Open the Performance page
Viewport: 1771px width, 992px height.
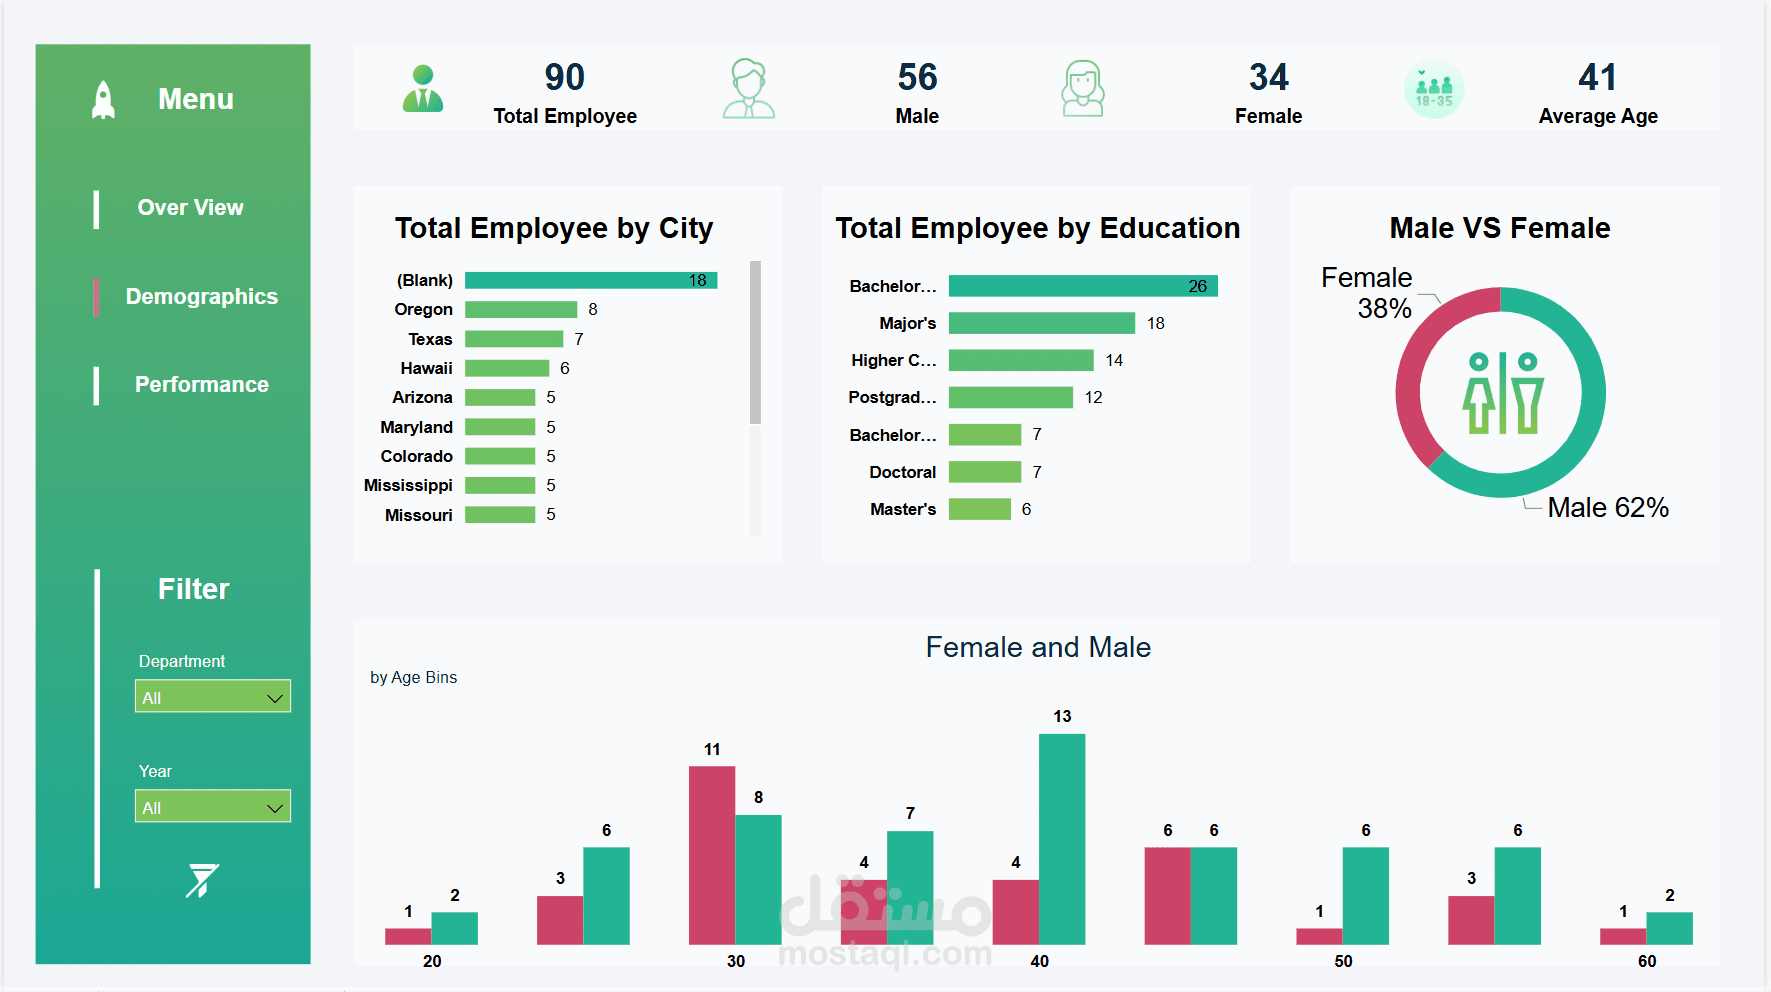pyautogui.click(x=202, y=385)
